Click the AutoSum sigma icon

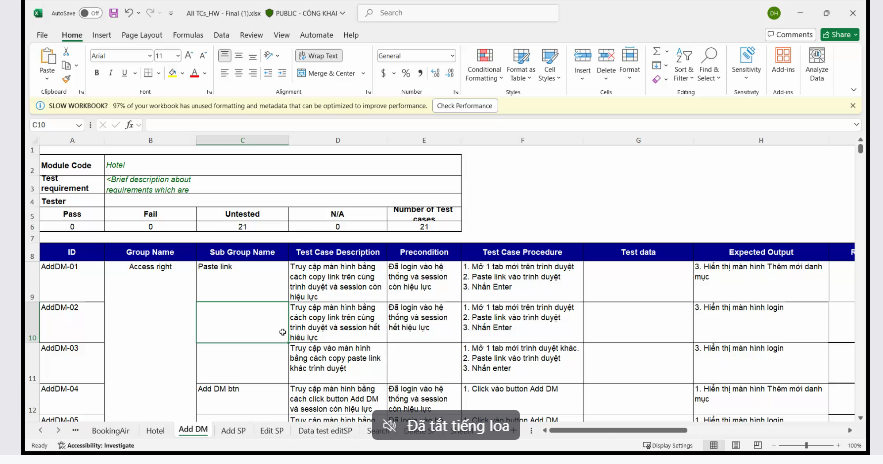point(657,51)
